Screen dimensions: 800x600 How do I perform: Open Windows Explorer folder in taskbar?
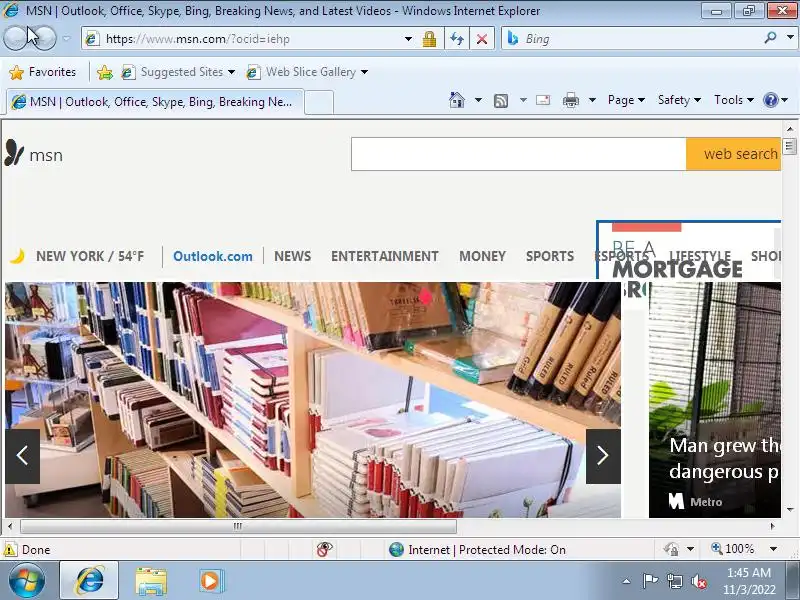click(x=151, y=581)
